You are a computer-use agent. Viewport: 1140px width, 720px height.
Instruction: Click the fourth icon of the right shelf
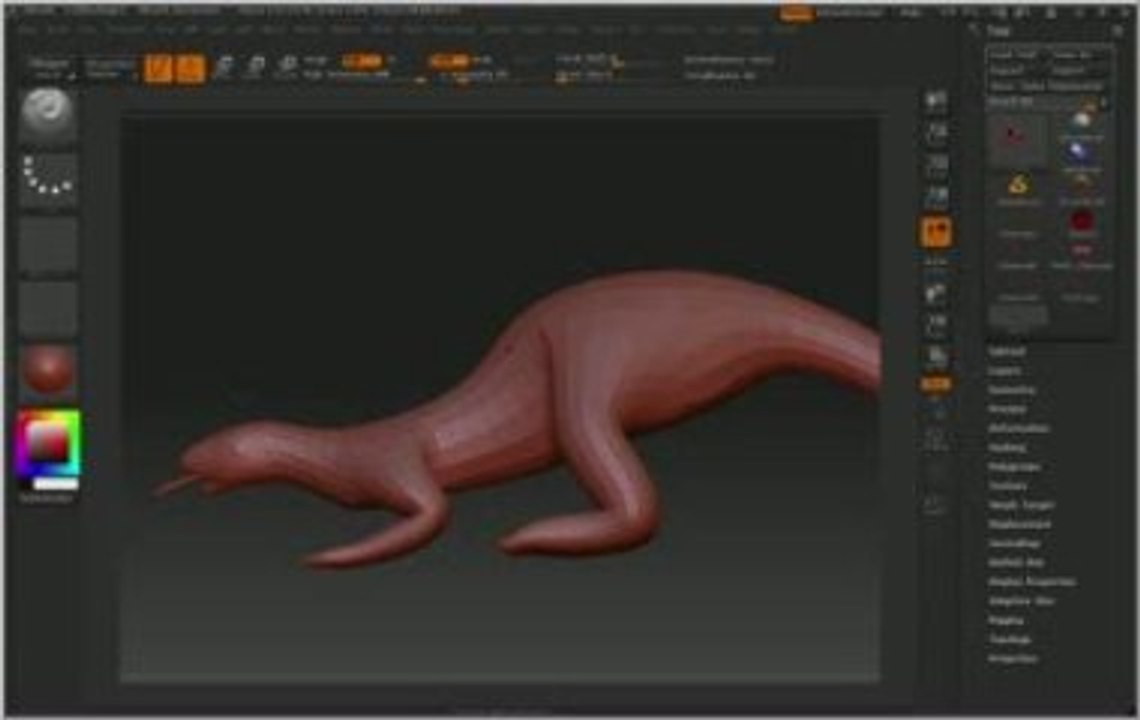pyautogui.click(x=936, y=196)
